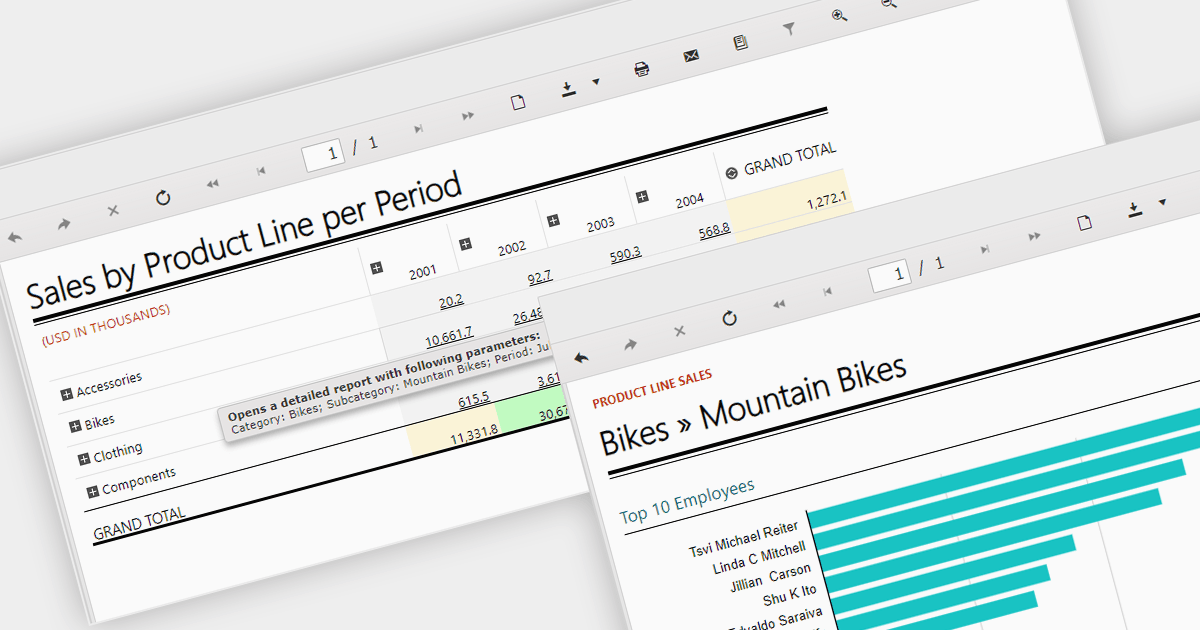
Task: Navigate back in the Mountain Bikes report toolbar
Action: (x=581, y=357)
